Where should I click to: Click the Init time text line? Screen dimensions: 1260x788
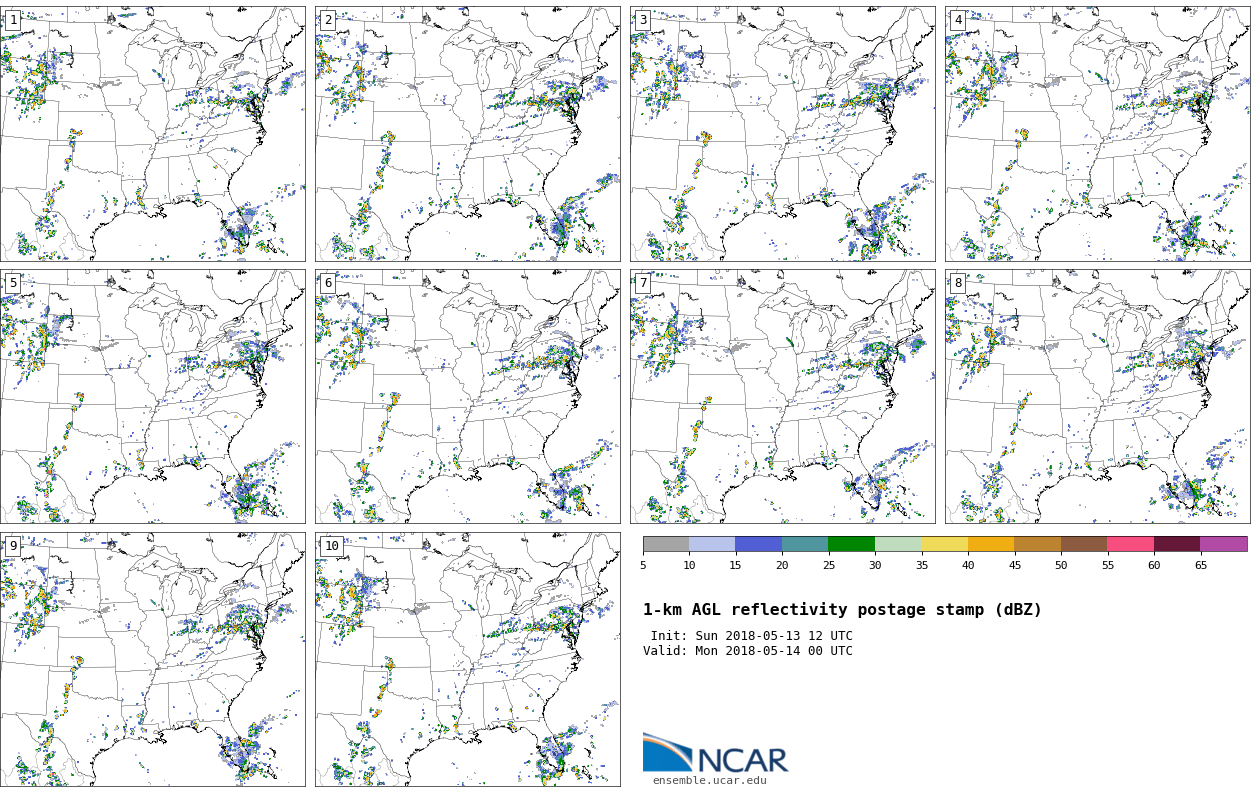pos(751,636)
